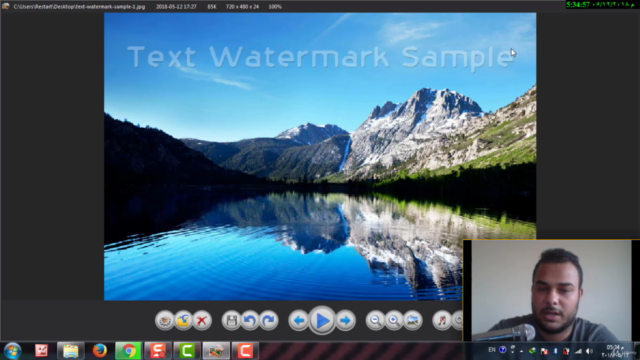640x360 pixels.
Task: Open the Snagit app in the taskbar
Action: (158, 351)
